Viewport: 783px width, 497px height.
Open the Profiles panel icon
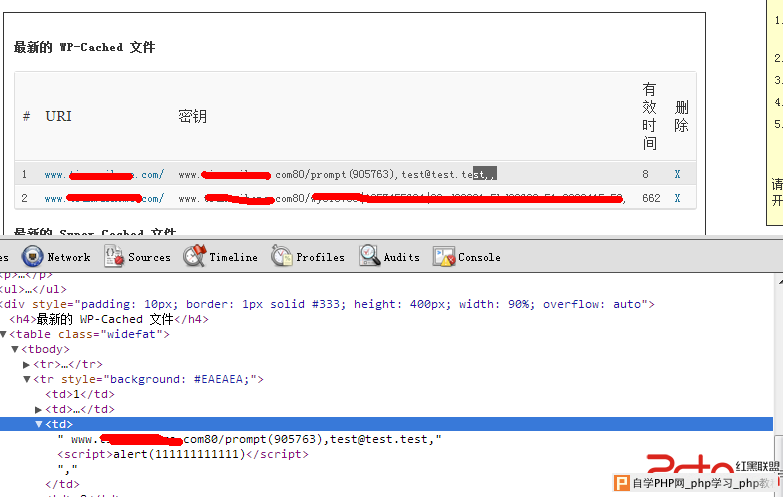(282, 256)
